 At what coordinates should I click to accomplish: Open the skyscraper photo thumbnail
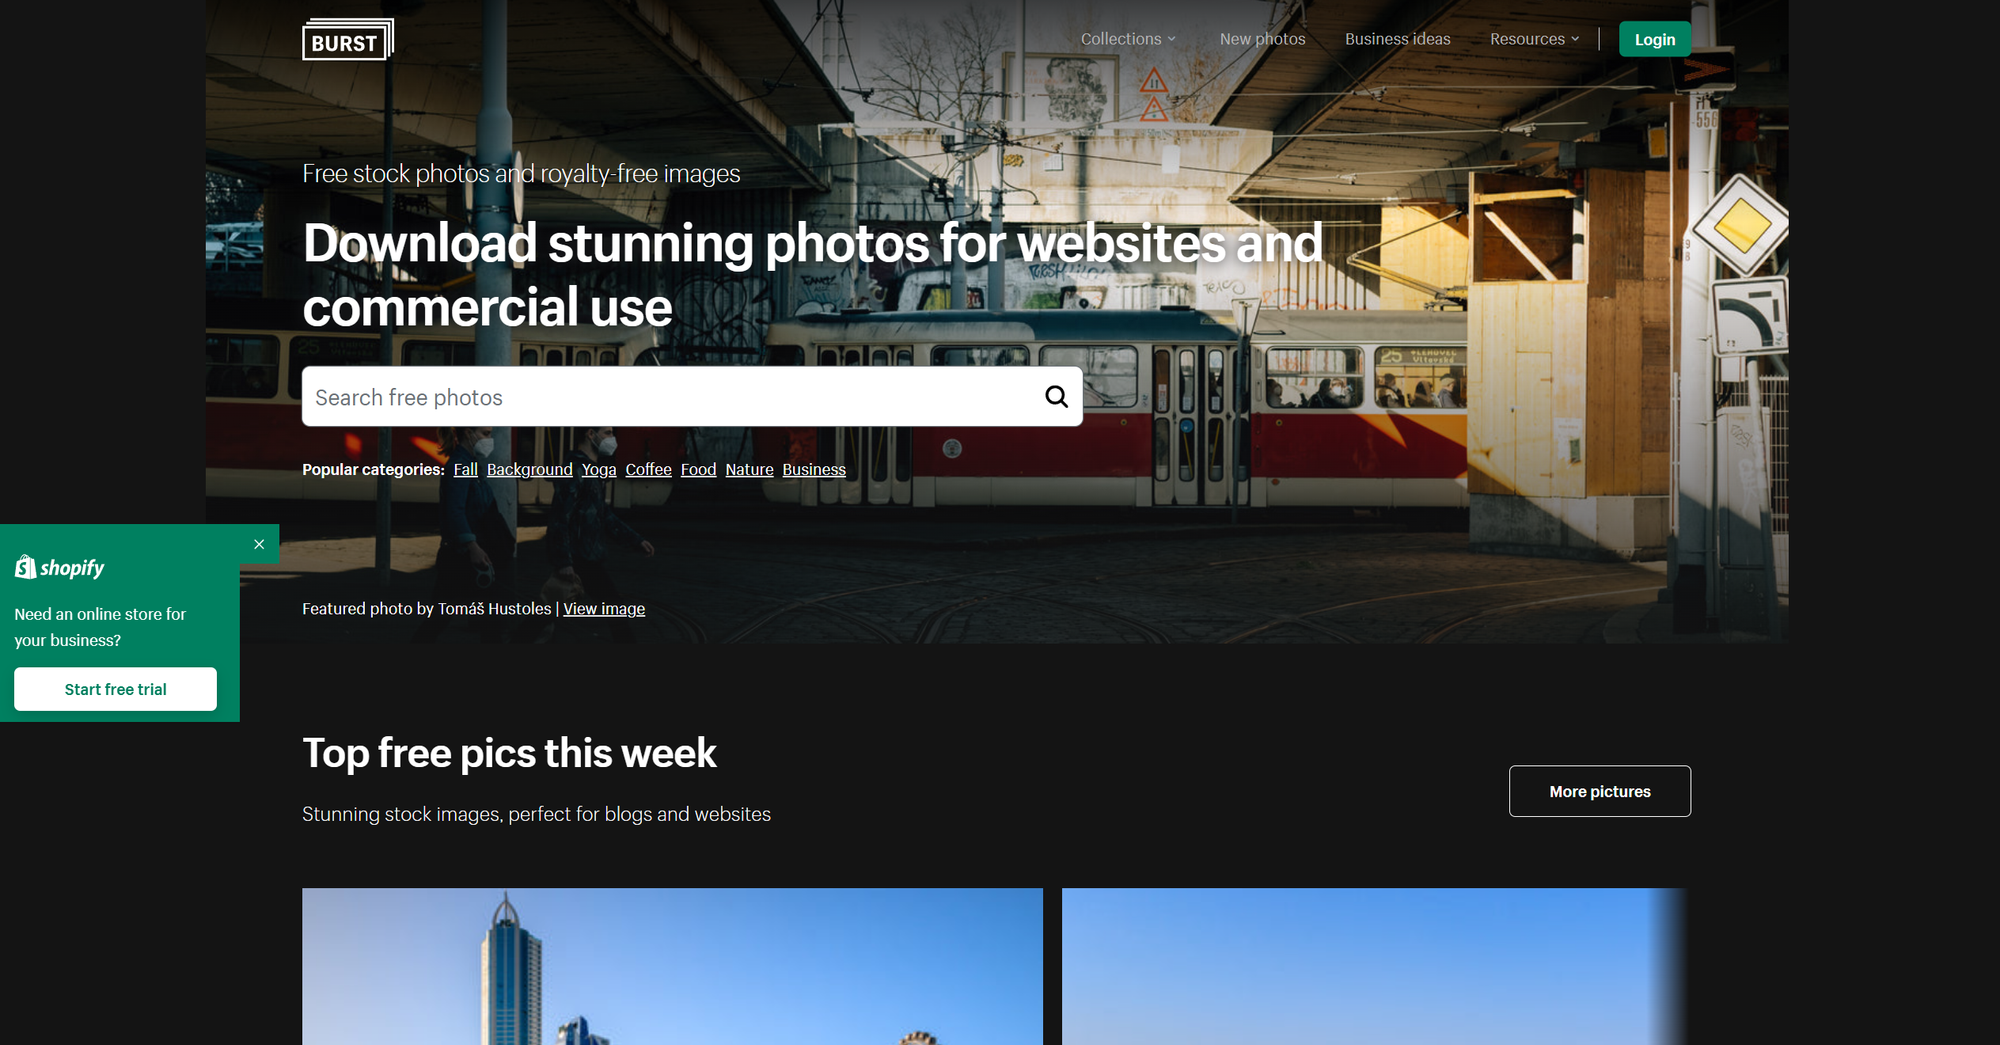[672, 966]
